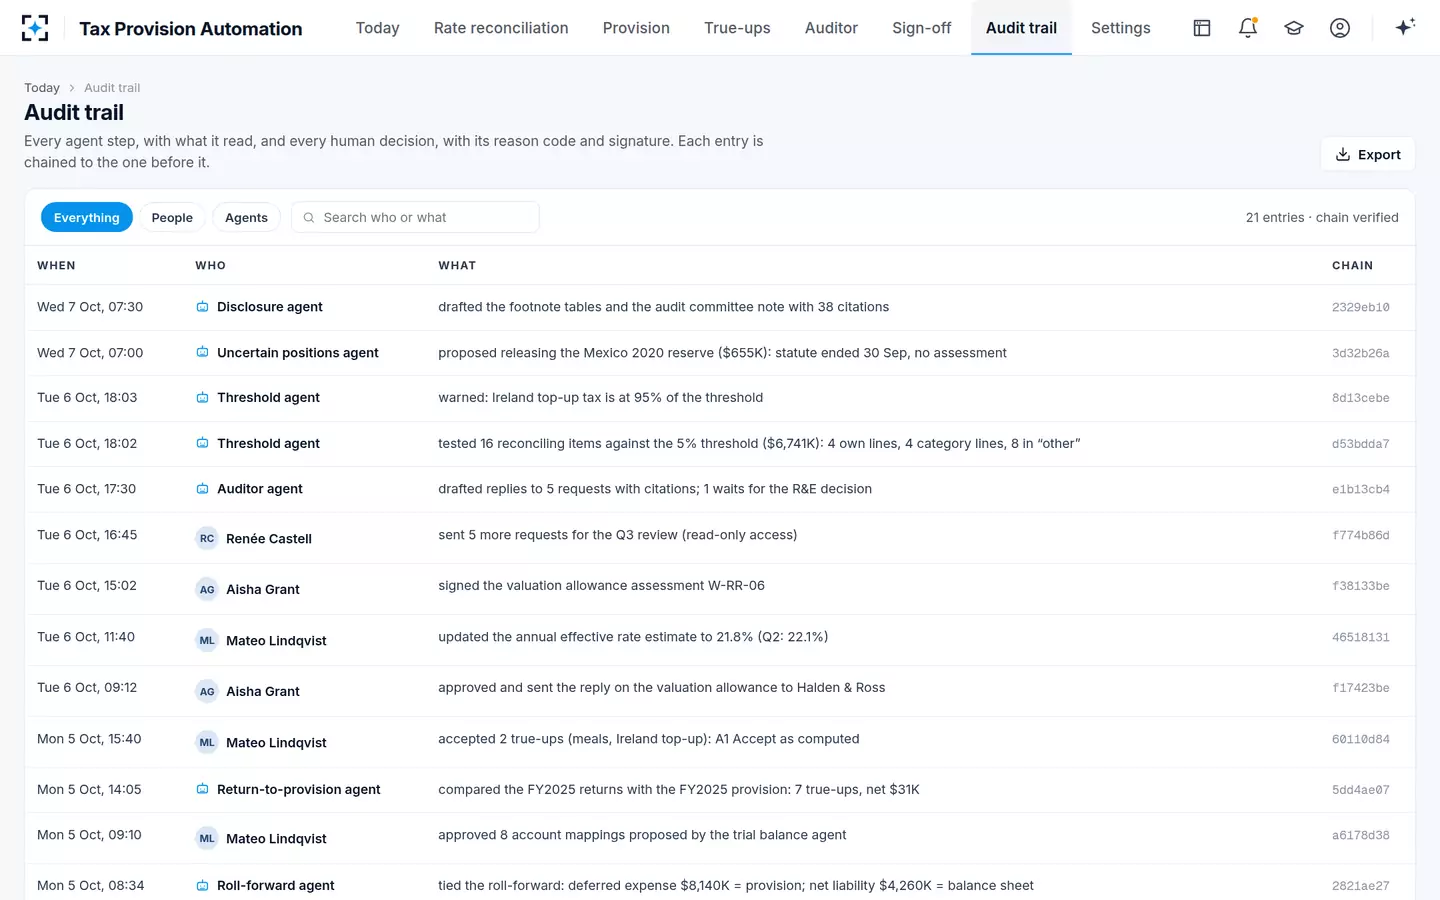Screen dimensions: 1440x900
Task: Open the Auditor tab
Action: (831, 28)
